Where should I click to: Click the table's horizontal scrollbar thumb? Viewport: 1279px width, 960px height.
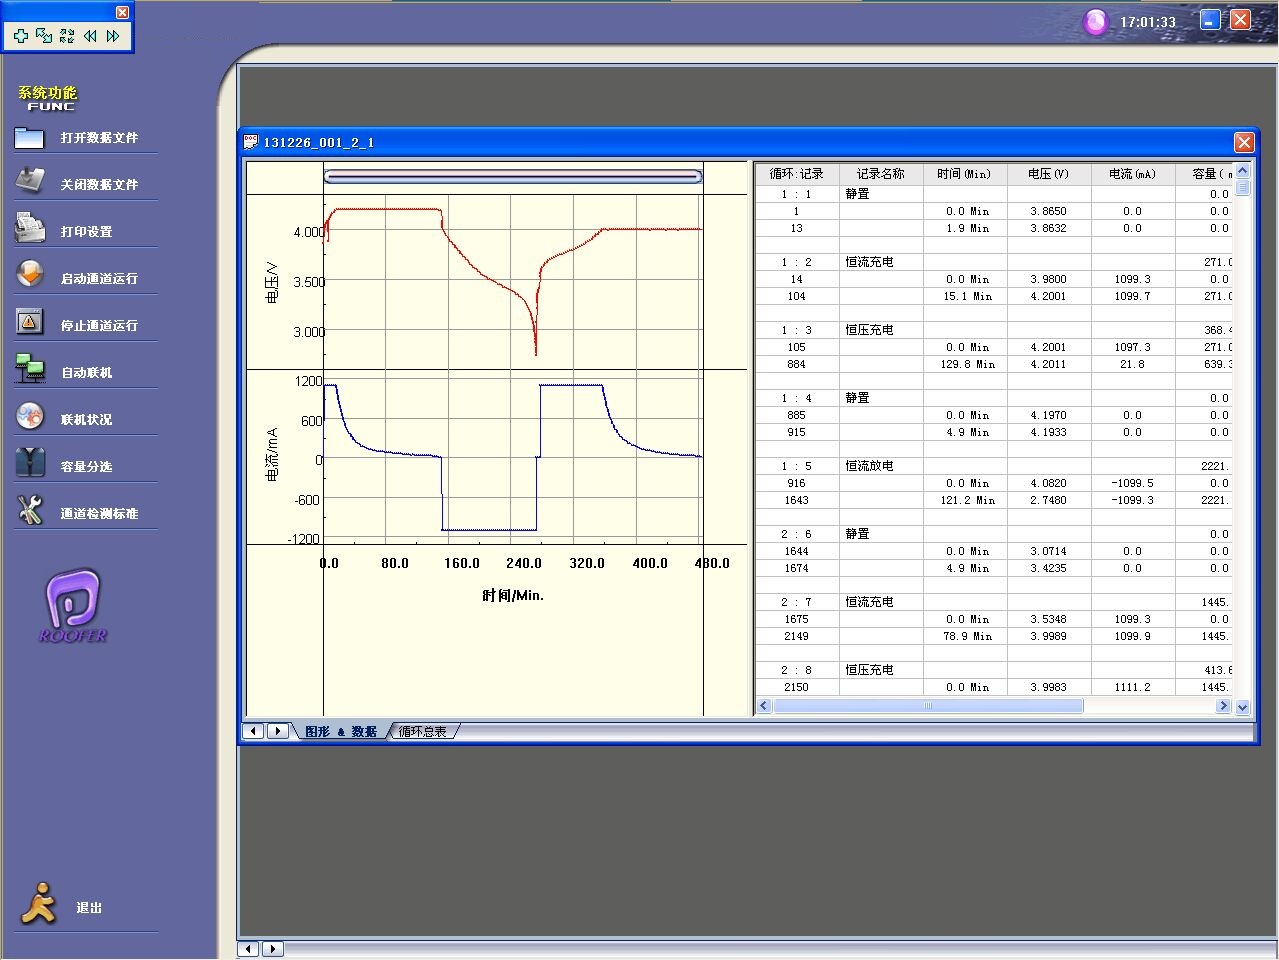[x=928, y=706]
